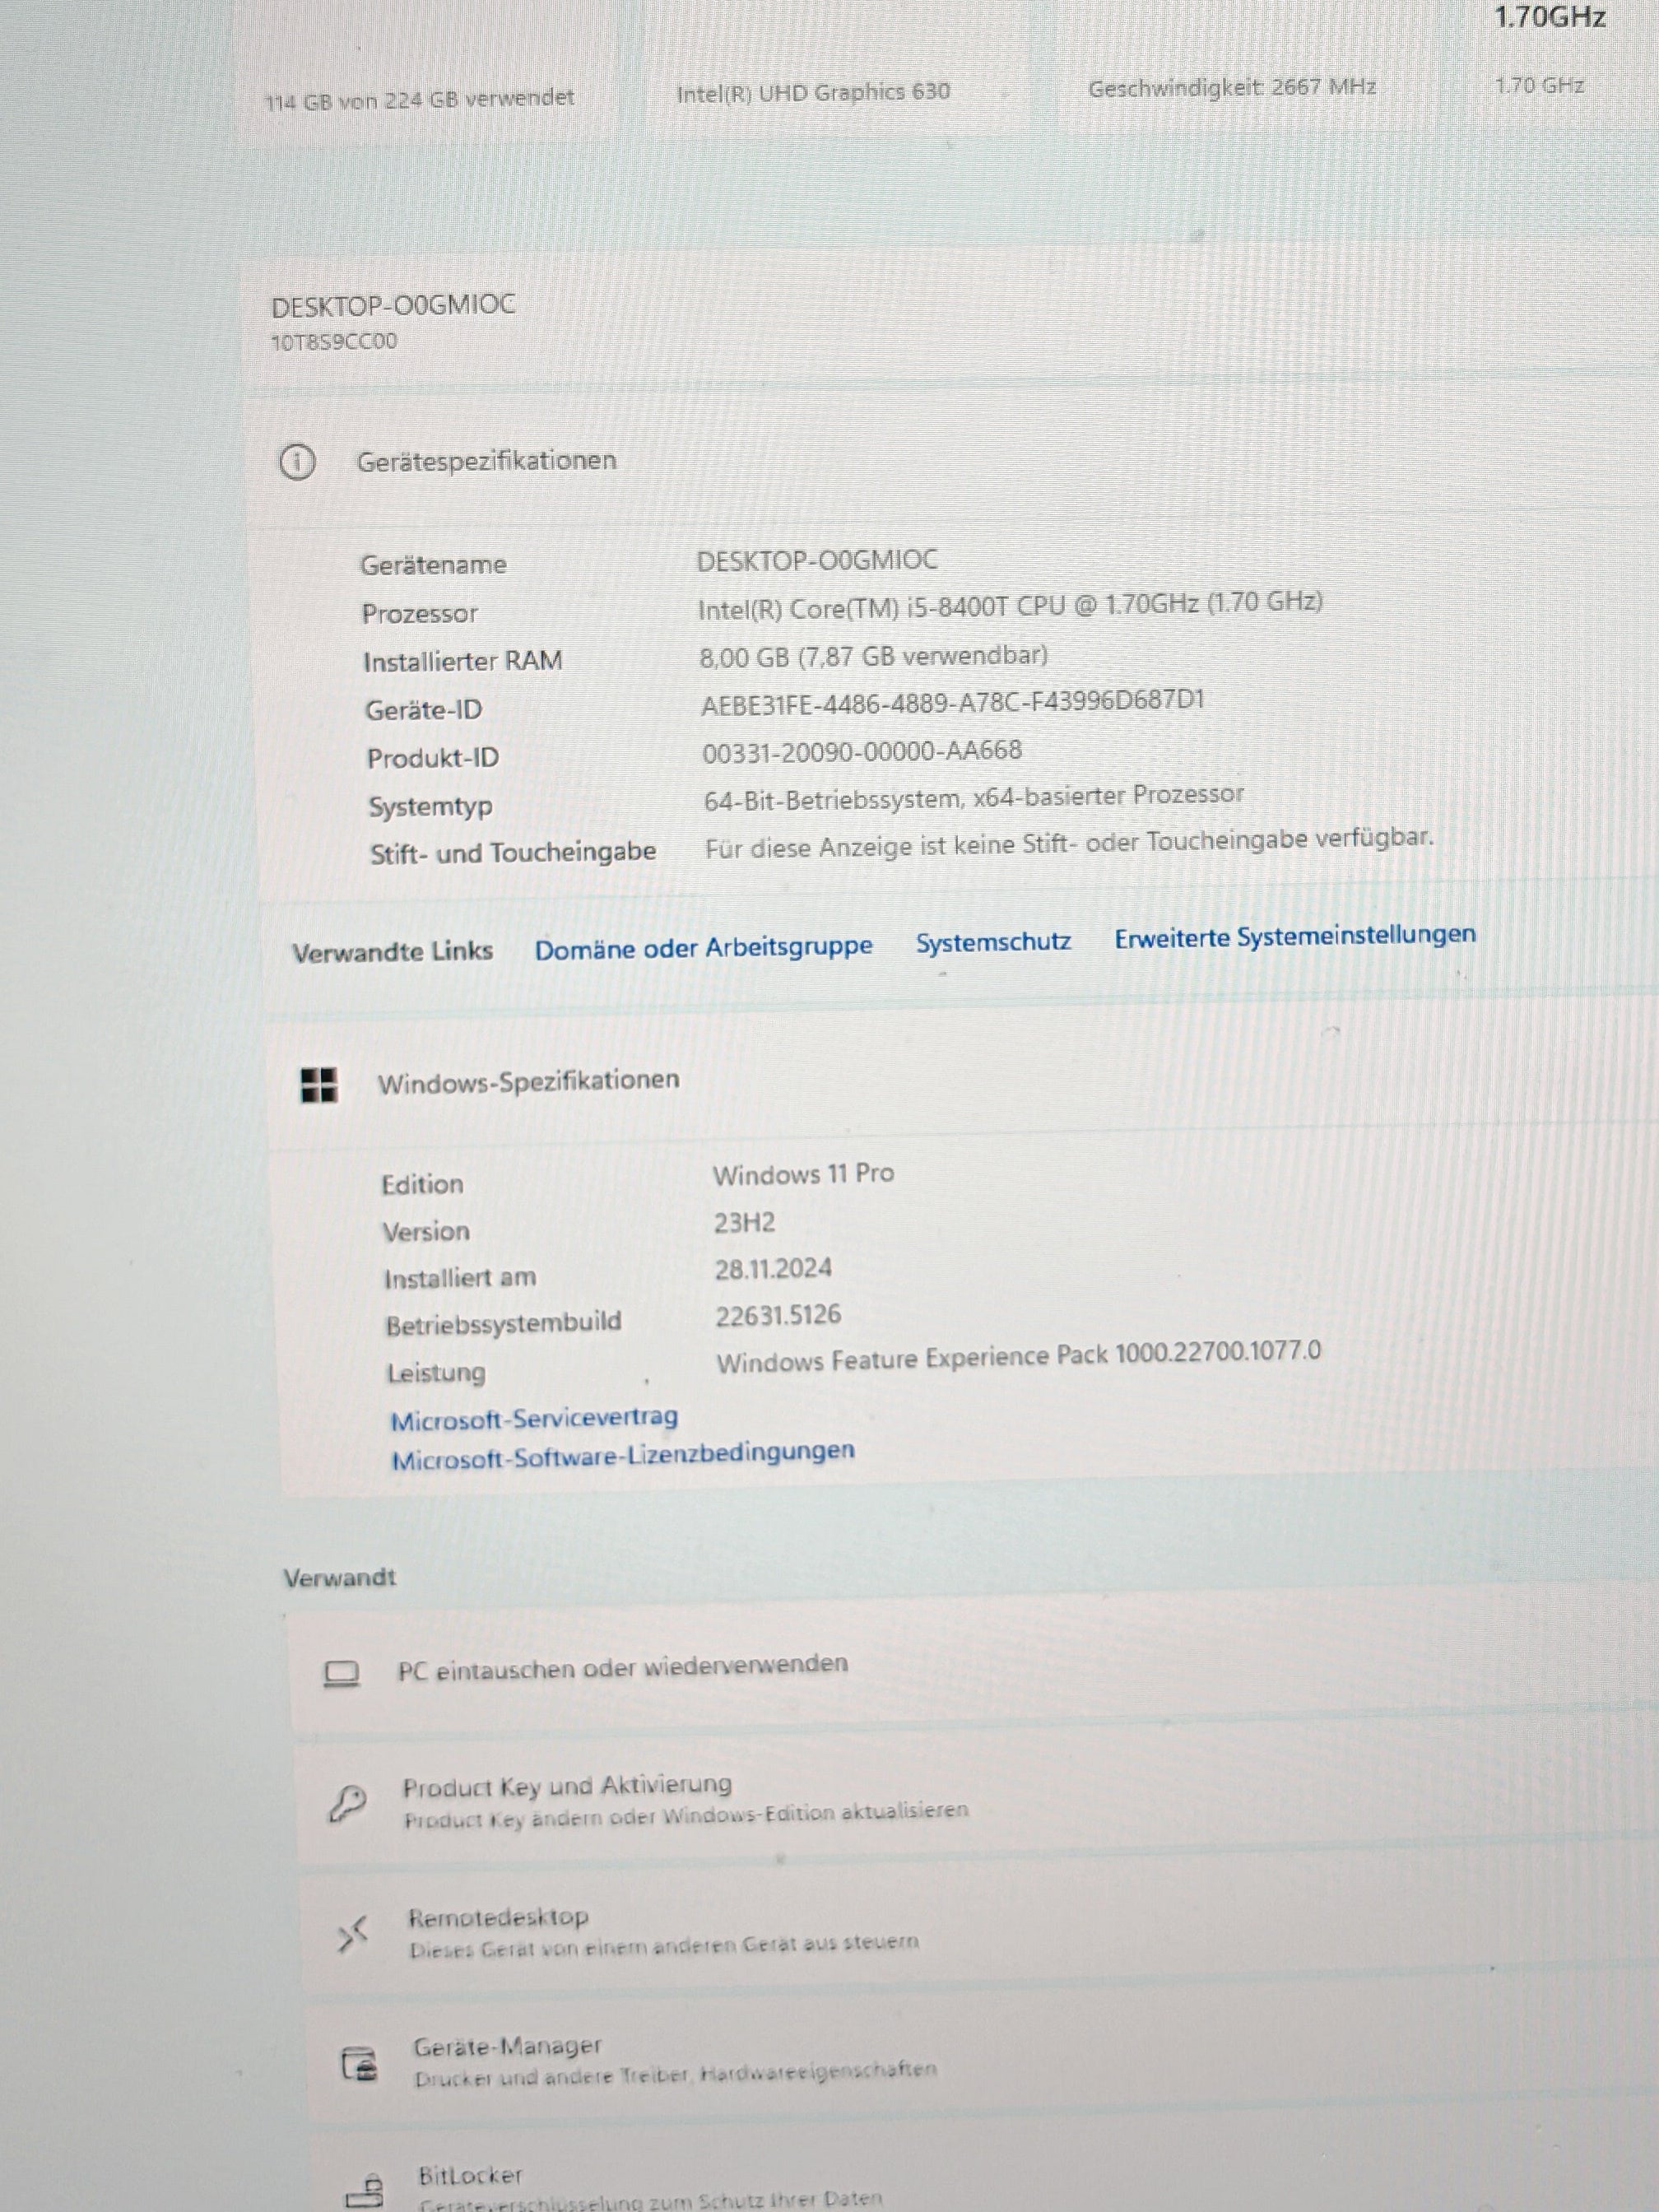Image resolution: width=1659 pixels, height=2212 pixels.
Task: Open Domäne oder Arbeitsgruppe link
Action: tap(703, 947)
